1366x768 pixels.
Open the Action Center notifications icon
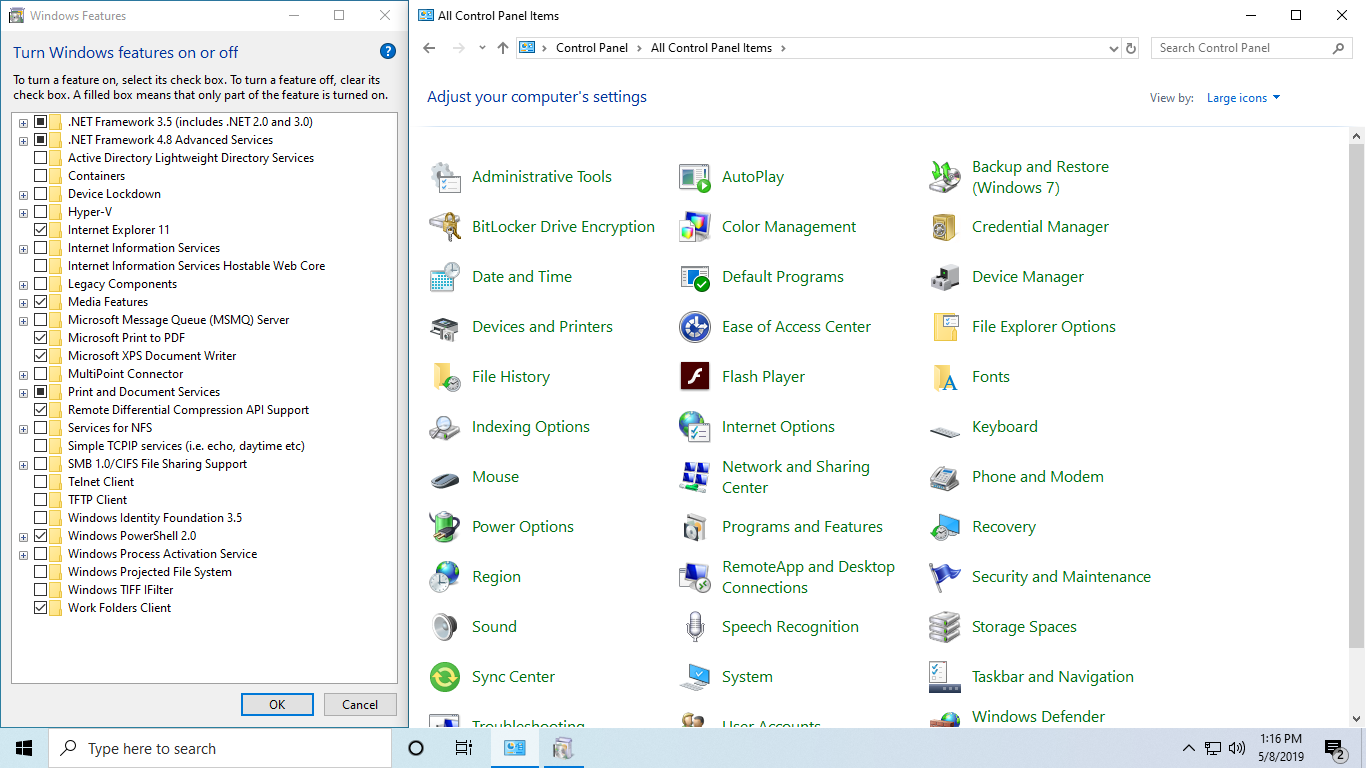coord(1334,748)
